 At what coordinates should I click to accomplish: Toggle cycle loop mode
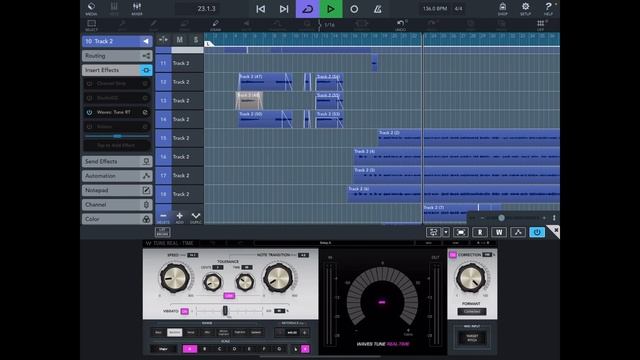pos(307,9)
